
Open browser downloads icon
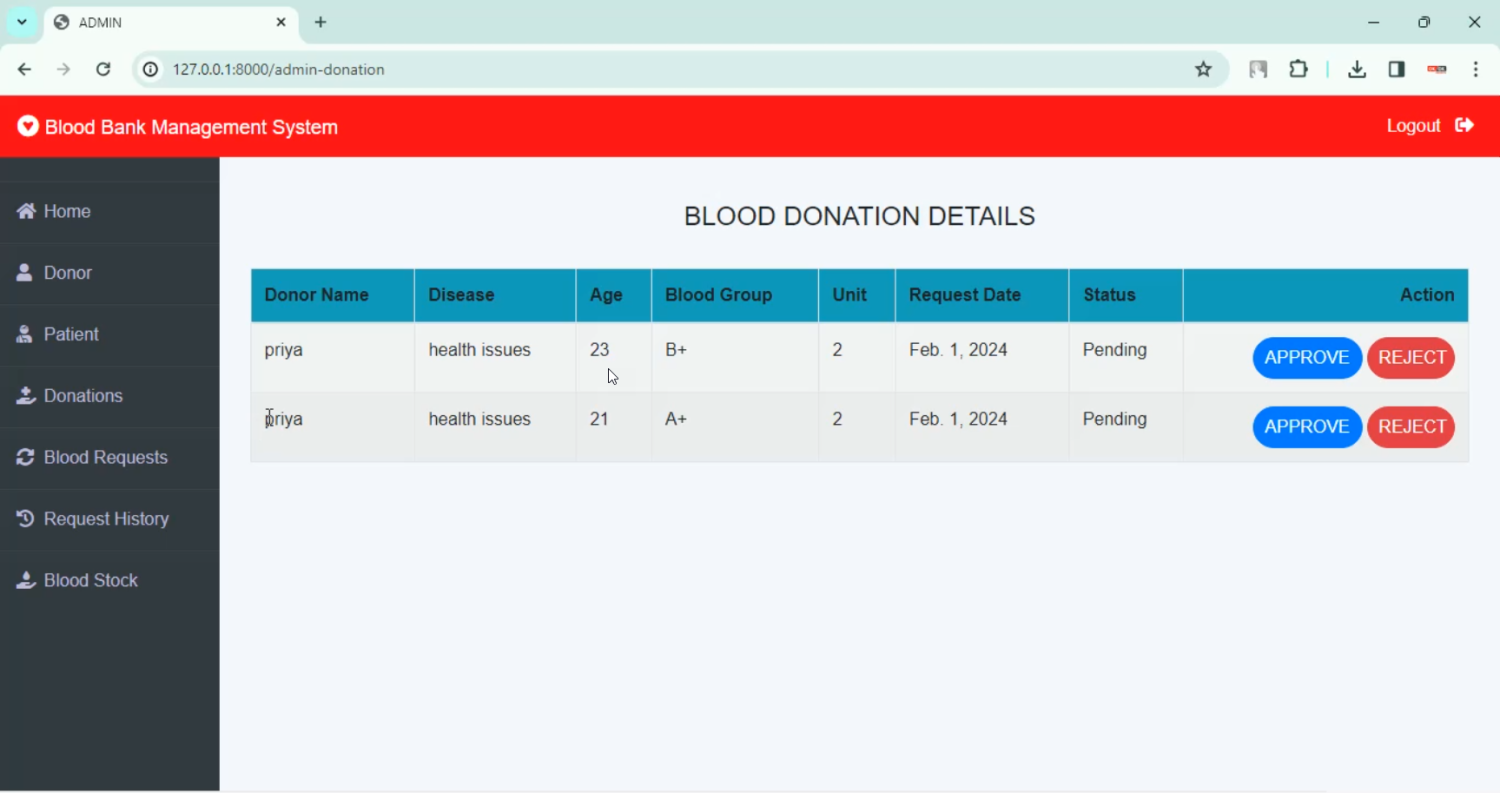[1356, 69]
